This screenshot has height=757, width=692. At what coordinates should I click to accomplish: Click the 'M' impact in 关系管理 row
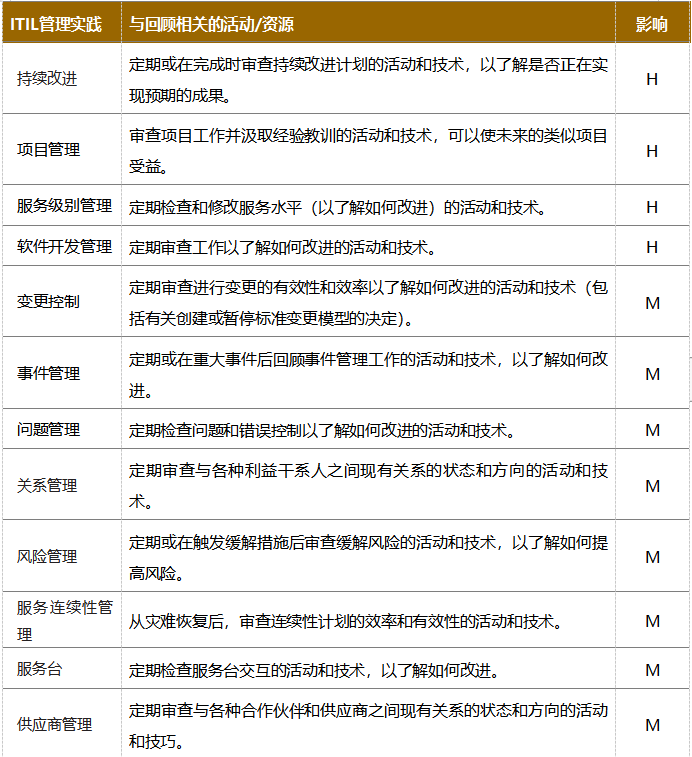pos(652,486)
